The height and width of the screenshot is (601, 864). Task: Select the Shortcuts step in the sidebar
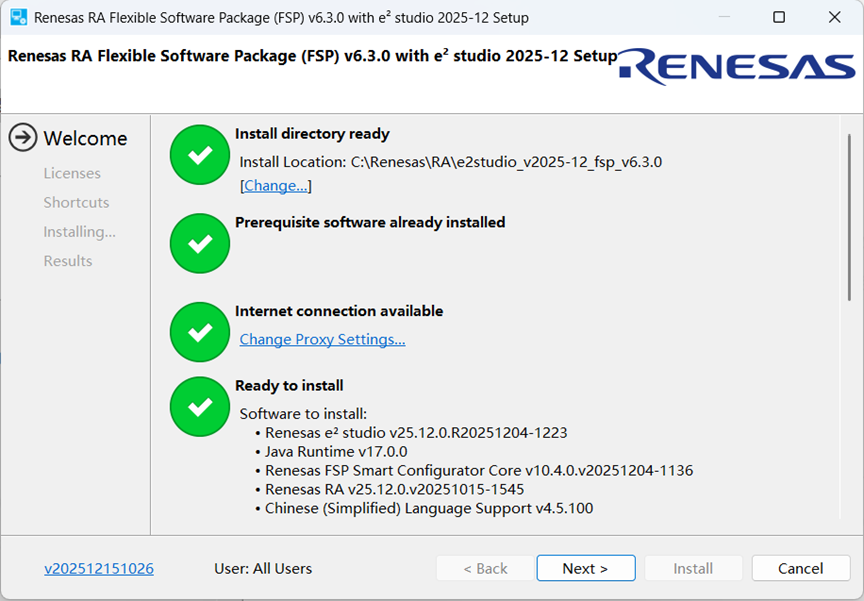pos(77,202)
